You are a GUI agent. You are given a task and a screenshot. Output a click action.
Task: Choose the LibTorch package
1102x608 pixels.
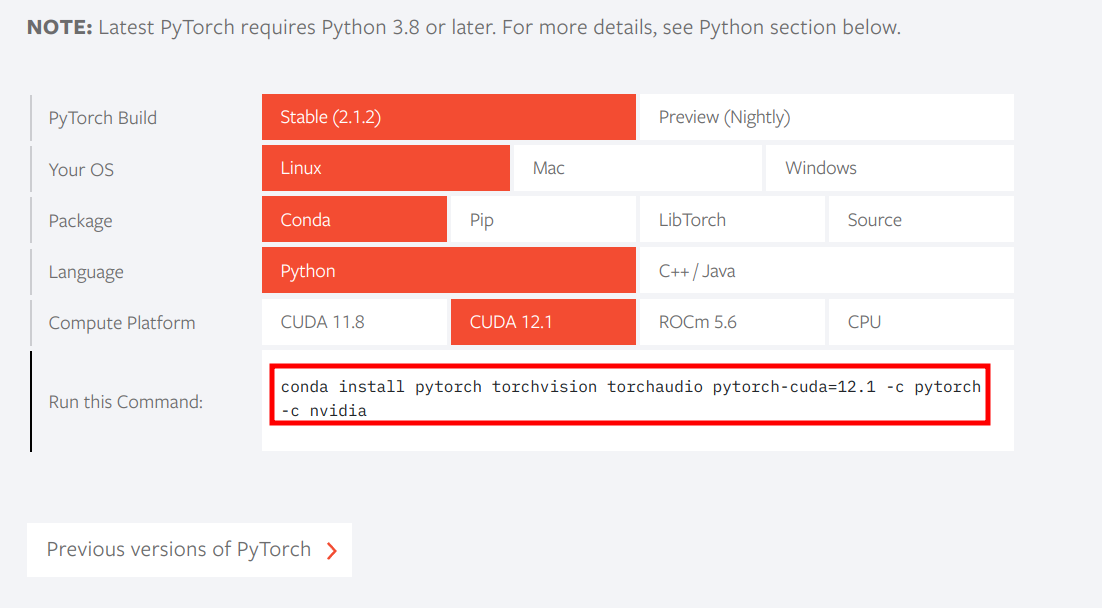coord(732,219)
